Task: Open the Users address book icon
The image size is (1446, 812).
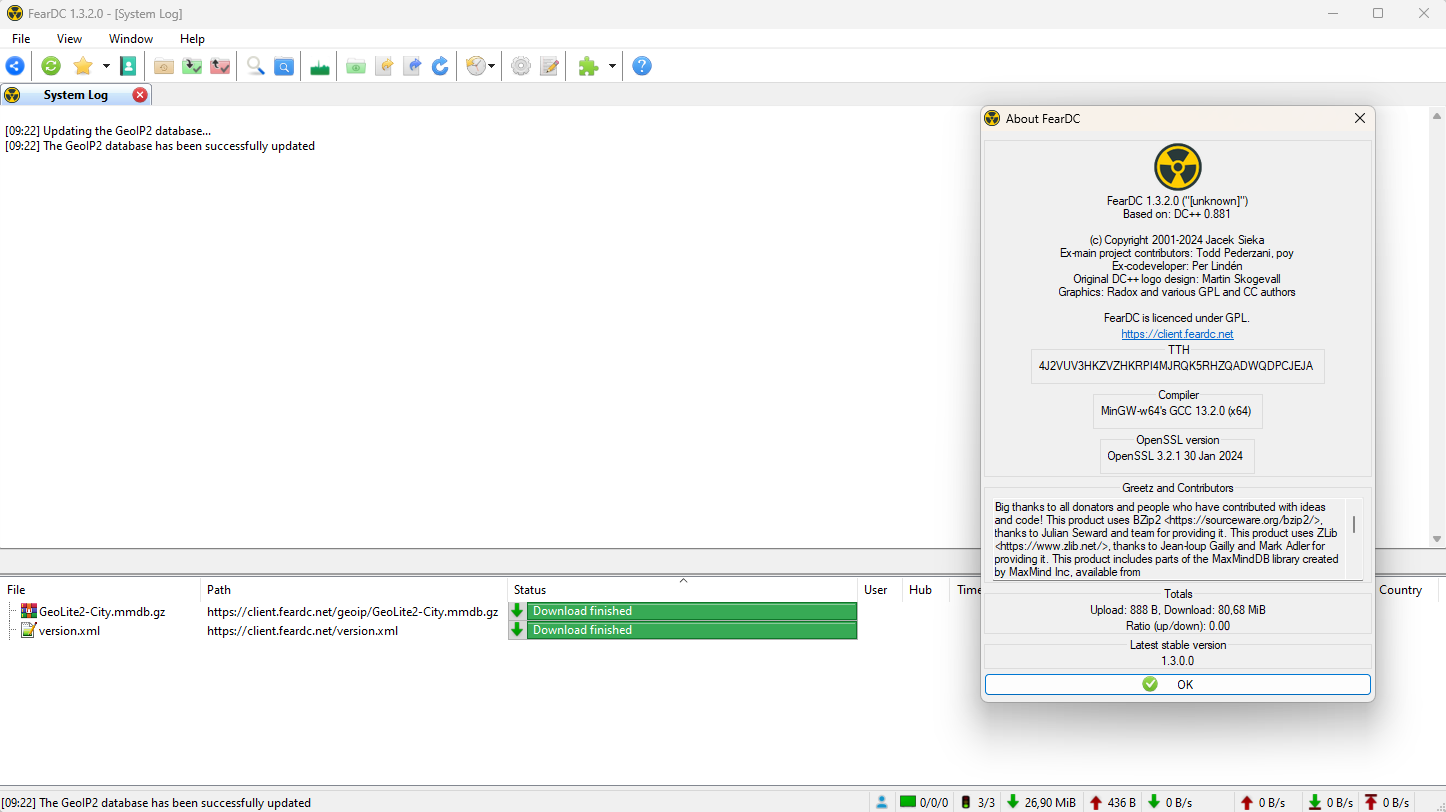Action: tap(128, 66)
